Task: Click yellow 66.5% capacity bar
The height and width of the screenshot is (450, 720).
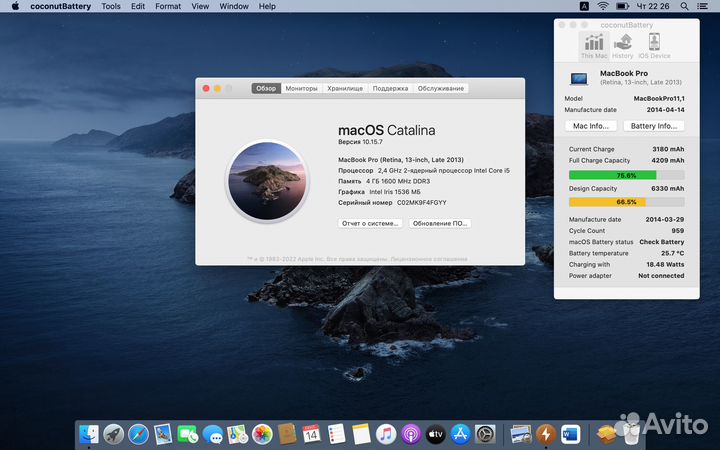Action: point(626,202)
